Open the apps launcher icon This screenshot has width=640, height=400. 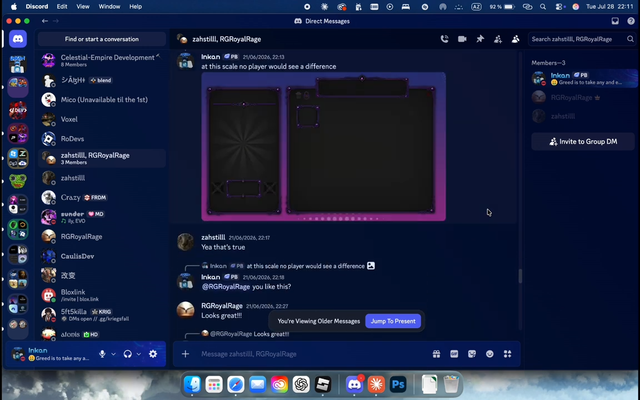pyautogui.click(x=507, y=354)
